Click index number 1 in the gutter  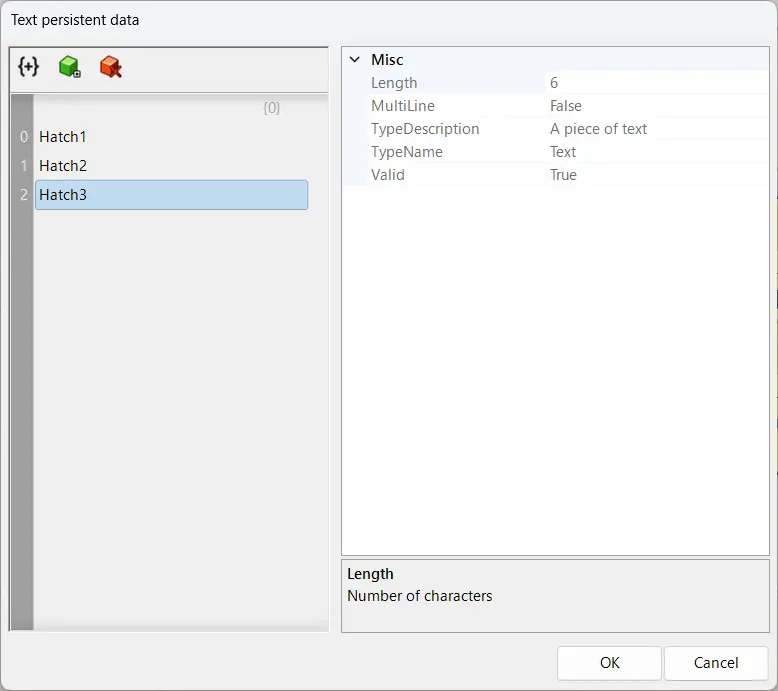pos(24,166)
